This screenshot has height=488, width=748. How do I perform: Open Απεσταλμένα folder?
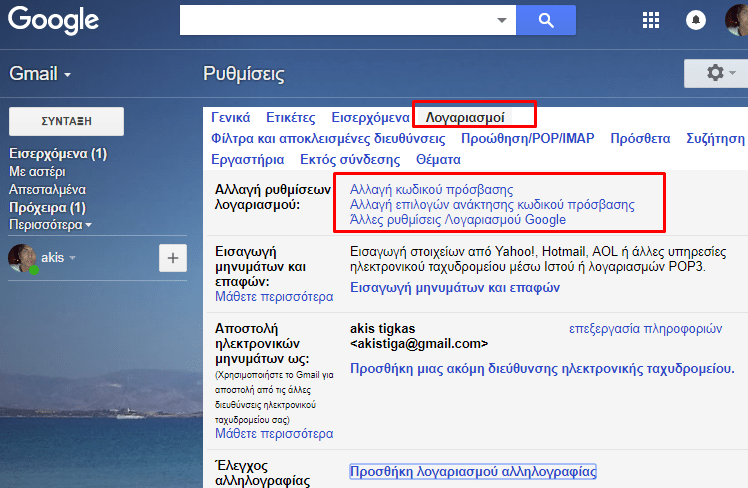point(47,189)
